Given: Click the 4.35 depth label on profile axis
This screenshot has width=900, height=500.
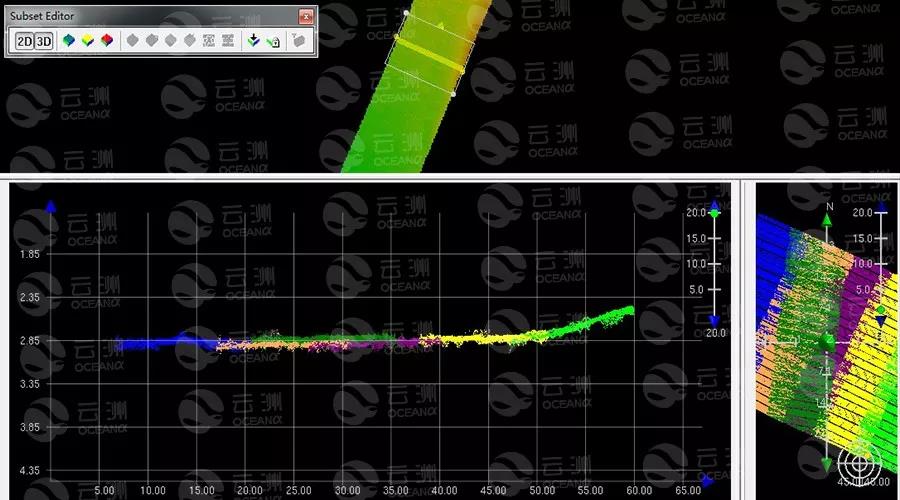Looking at the screenshot, I should (30, 471).
